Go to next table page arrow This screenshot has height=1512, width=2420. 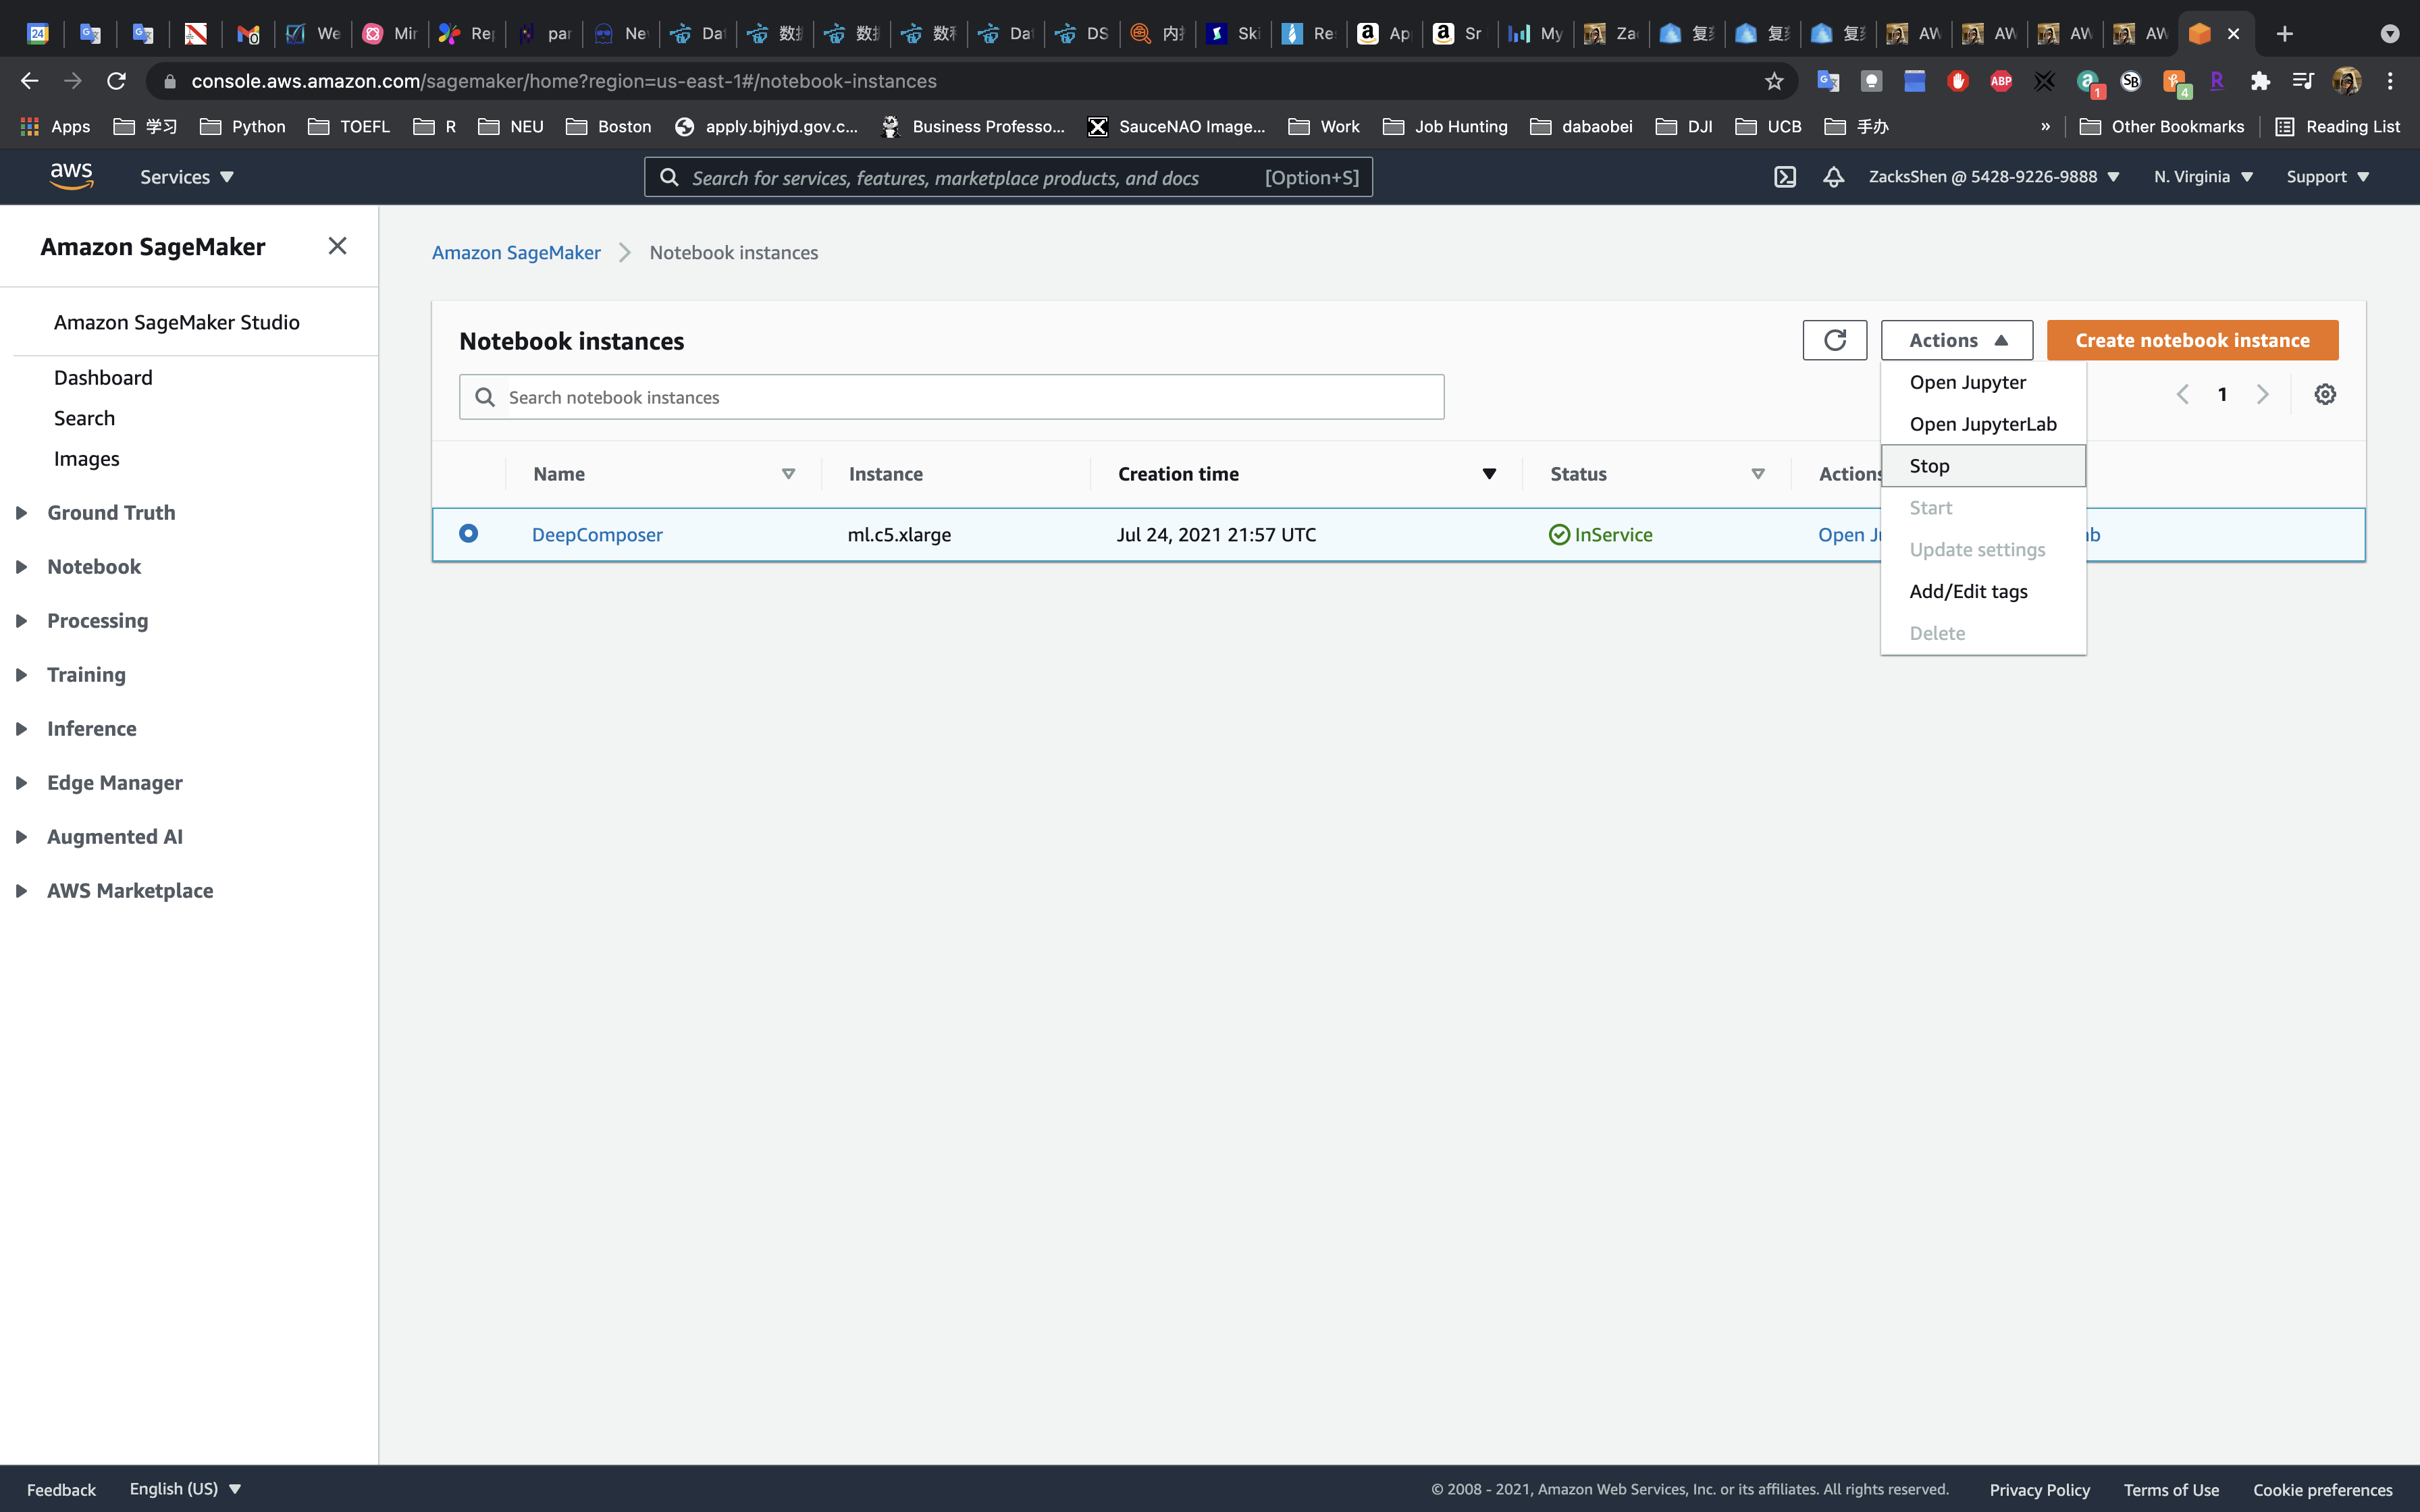coord(2262,394)
